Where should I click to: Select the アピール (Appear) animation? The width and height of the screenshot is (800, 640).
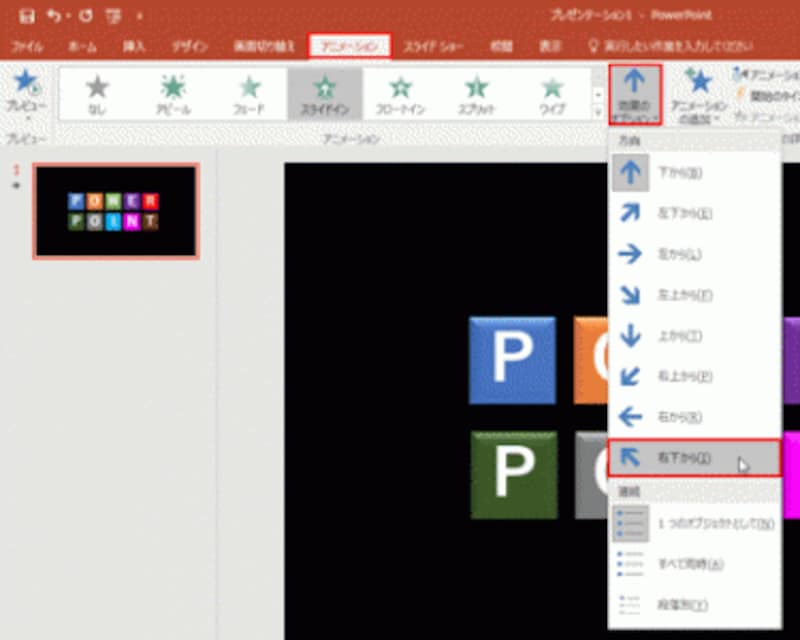[173, 94]
